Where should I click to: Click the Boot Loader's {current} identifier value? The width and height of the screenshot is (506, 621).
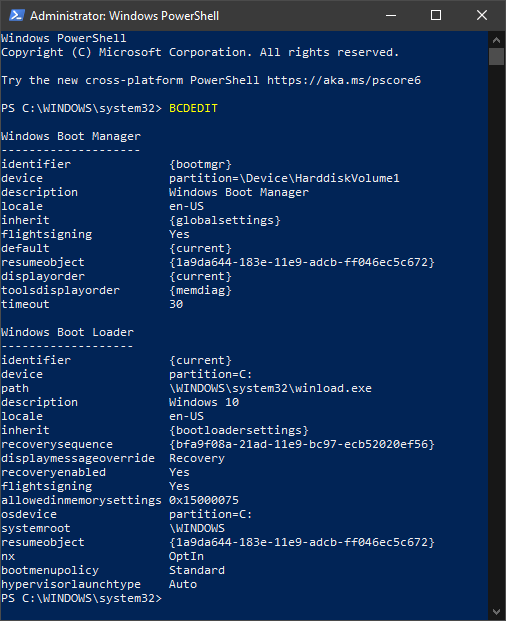coord(200,360)
